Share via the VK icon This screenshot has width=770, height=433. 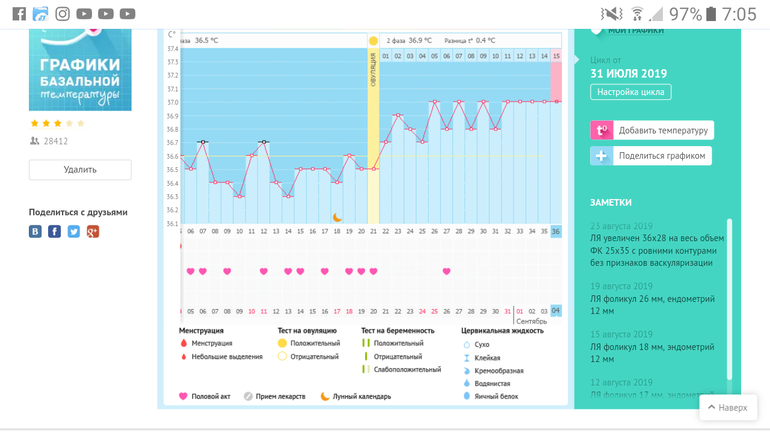pos(35,231)
